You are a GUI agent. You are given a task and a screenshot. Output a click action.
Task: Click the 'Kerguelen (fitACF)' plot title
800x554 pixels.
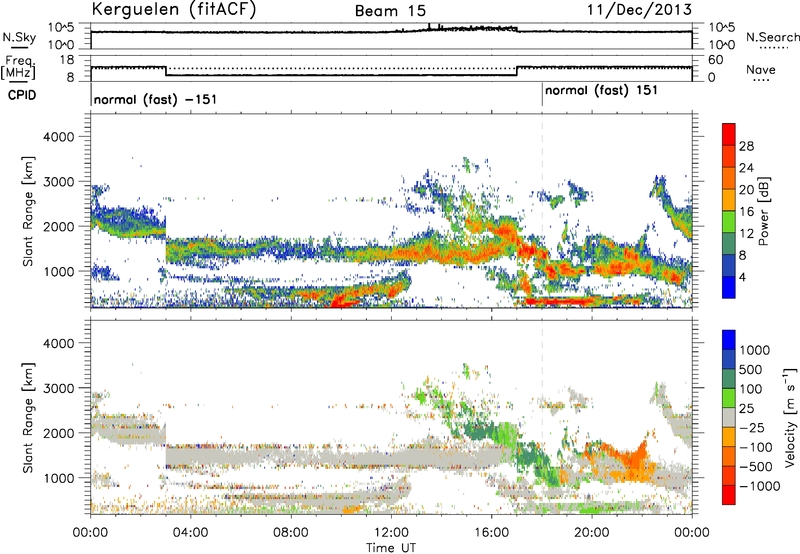point(173,10)
